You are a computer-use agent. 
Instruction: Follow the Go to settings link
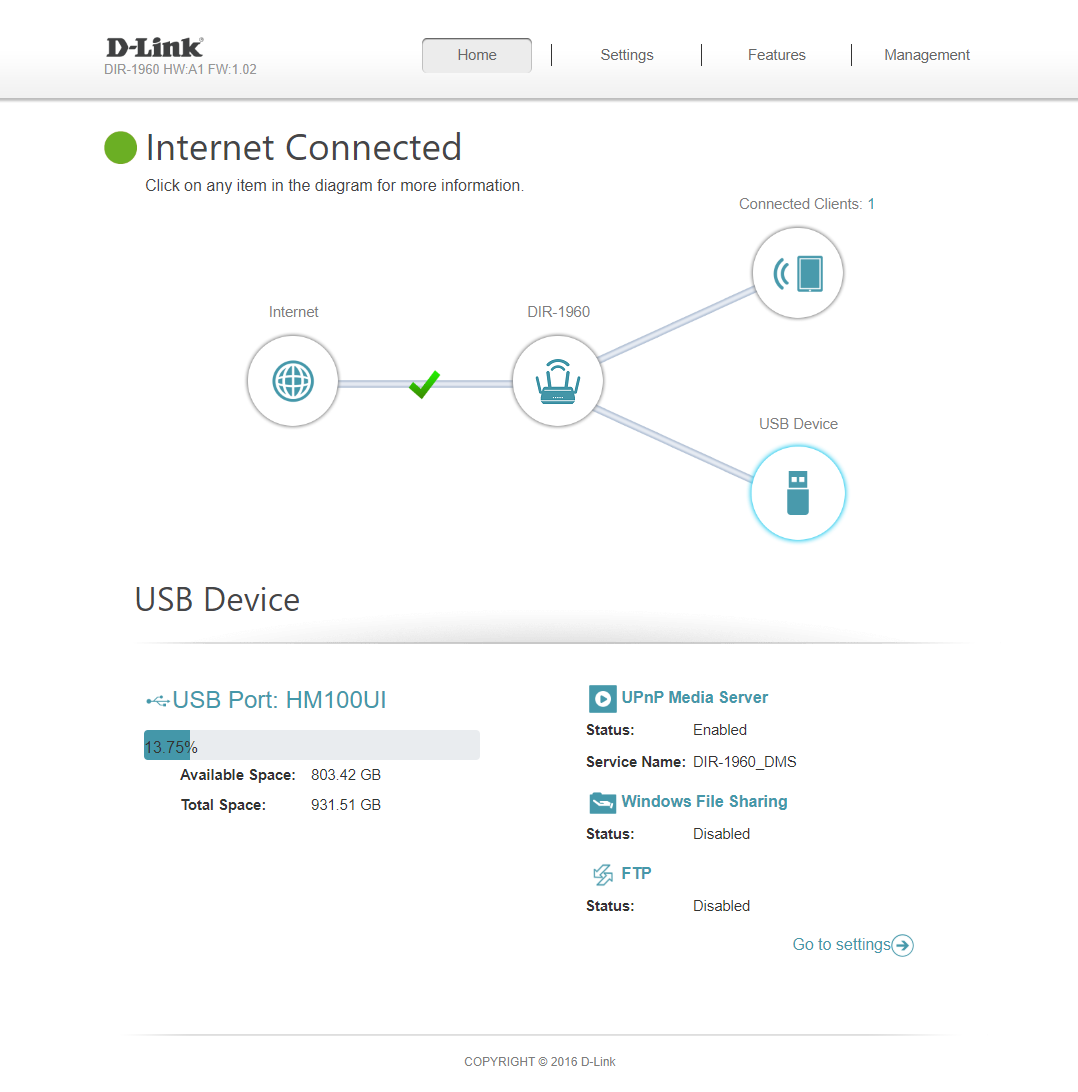coord(842,944)
